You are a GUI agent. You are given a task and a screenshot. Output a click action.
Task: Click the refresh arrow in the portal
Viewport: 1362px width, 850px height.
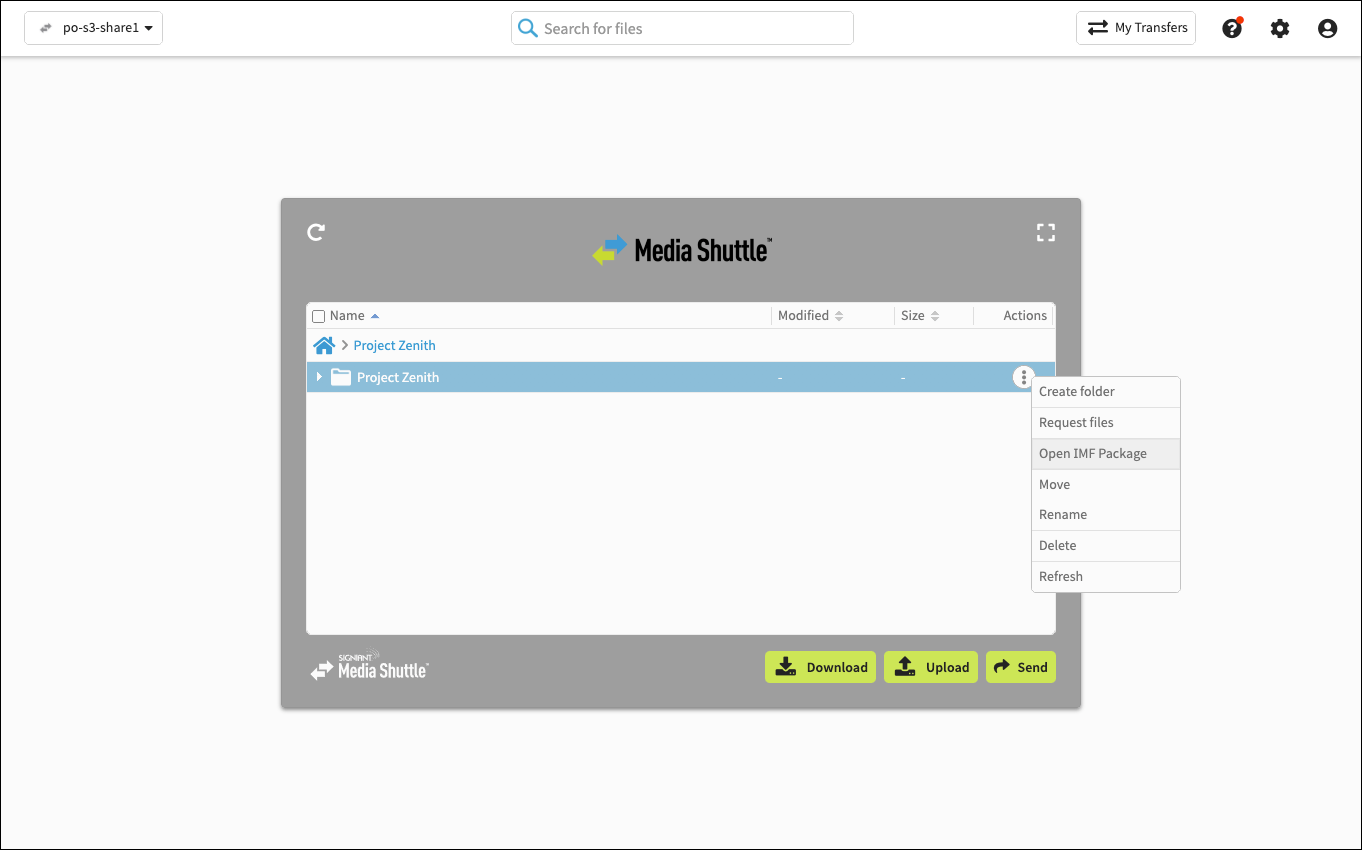pos(316,232)
